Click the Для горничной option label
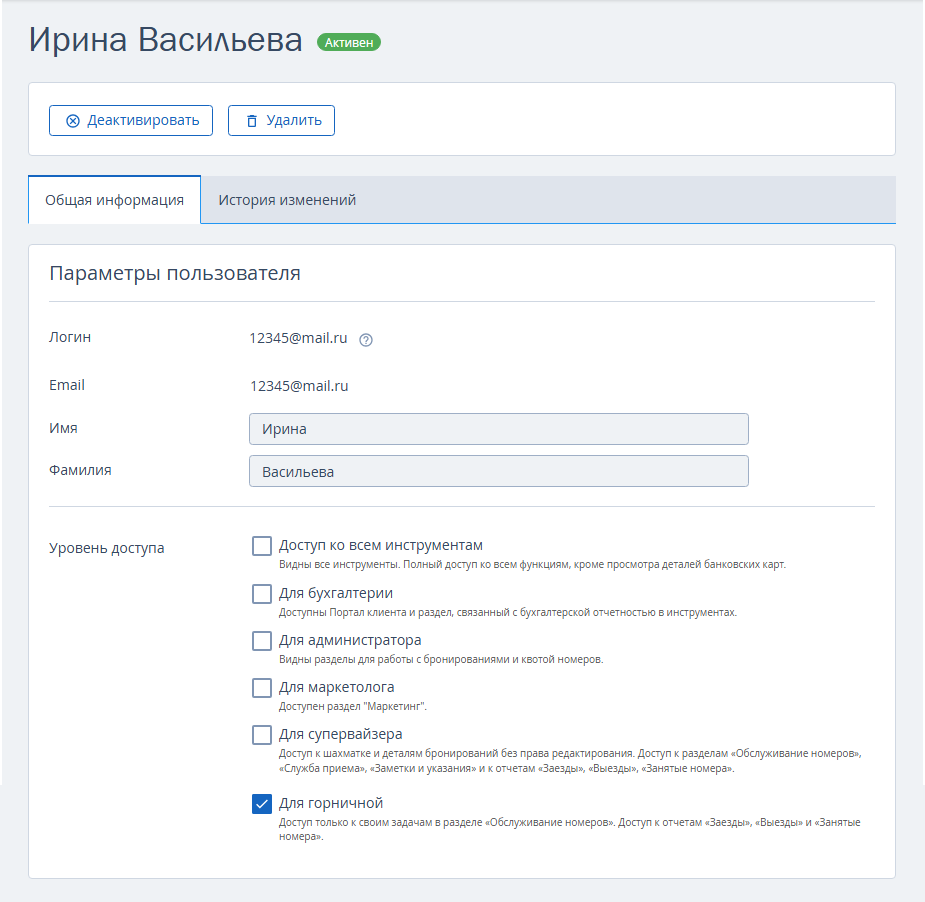This screenshot has width=925, height=902. (x=331, y=803)
